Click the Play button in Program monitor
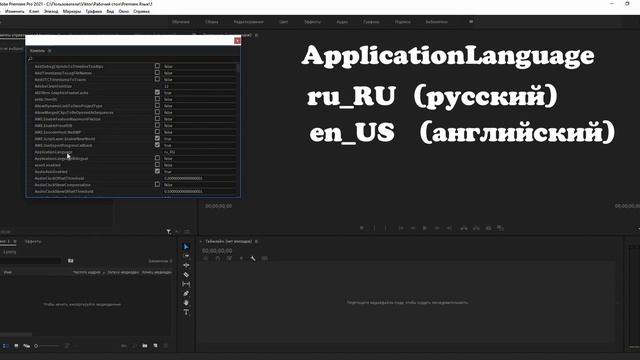Image resolution: width=640 pixels, height=360 pixels. tap(424, 228)
